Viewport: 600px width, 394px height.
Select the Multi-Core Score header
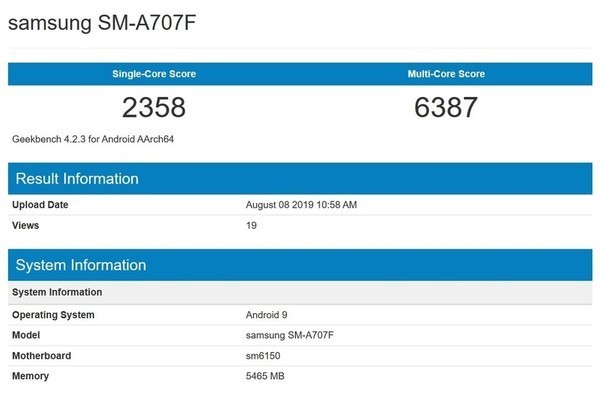pyautogui.click(x=446, y=74)
